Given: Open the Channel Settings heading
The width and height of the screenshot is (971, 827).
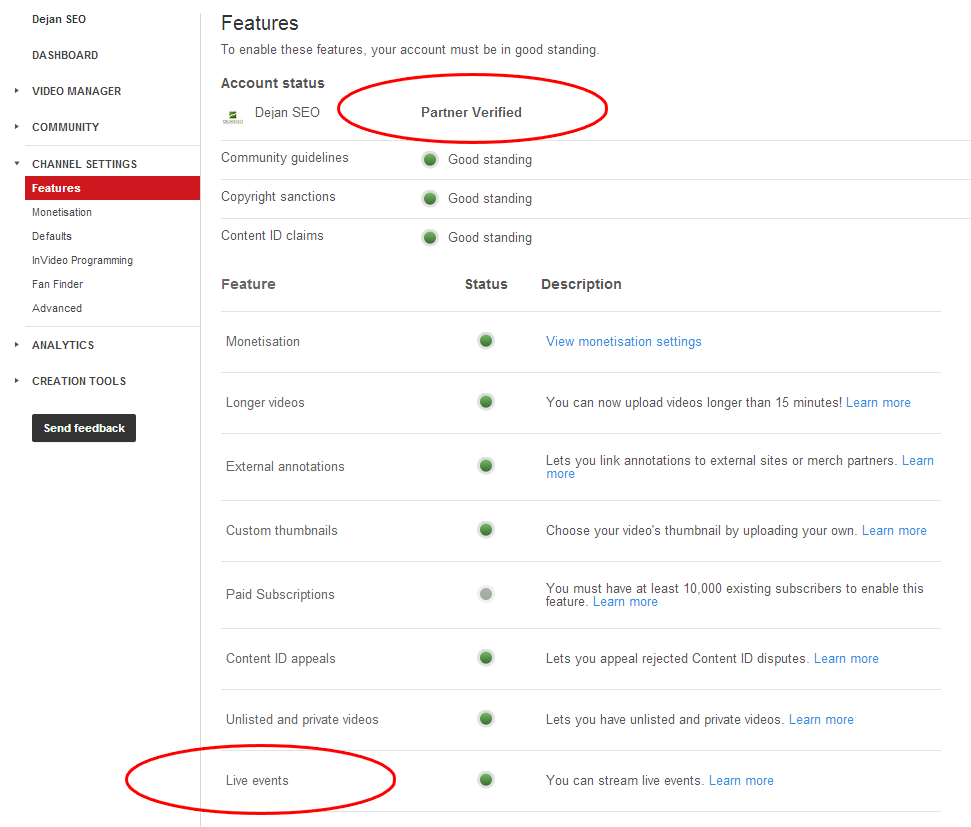Looking at the screenshot, I should pos(85,164).
